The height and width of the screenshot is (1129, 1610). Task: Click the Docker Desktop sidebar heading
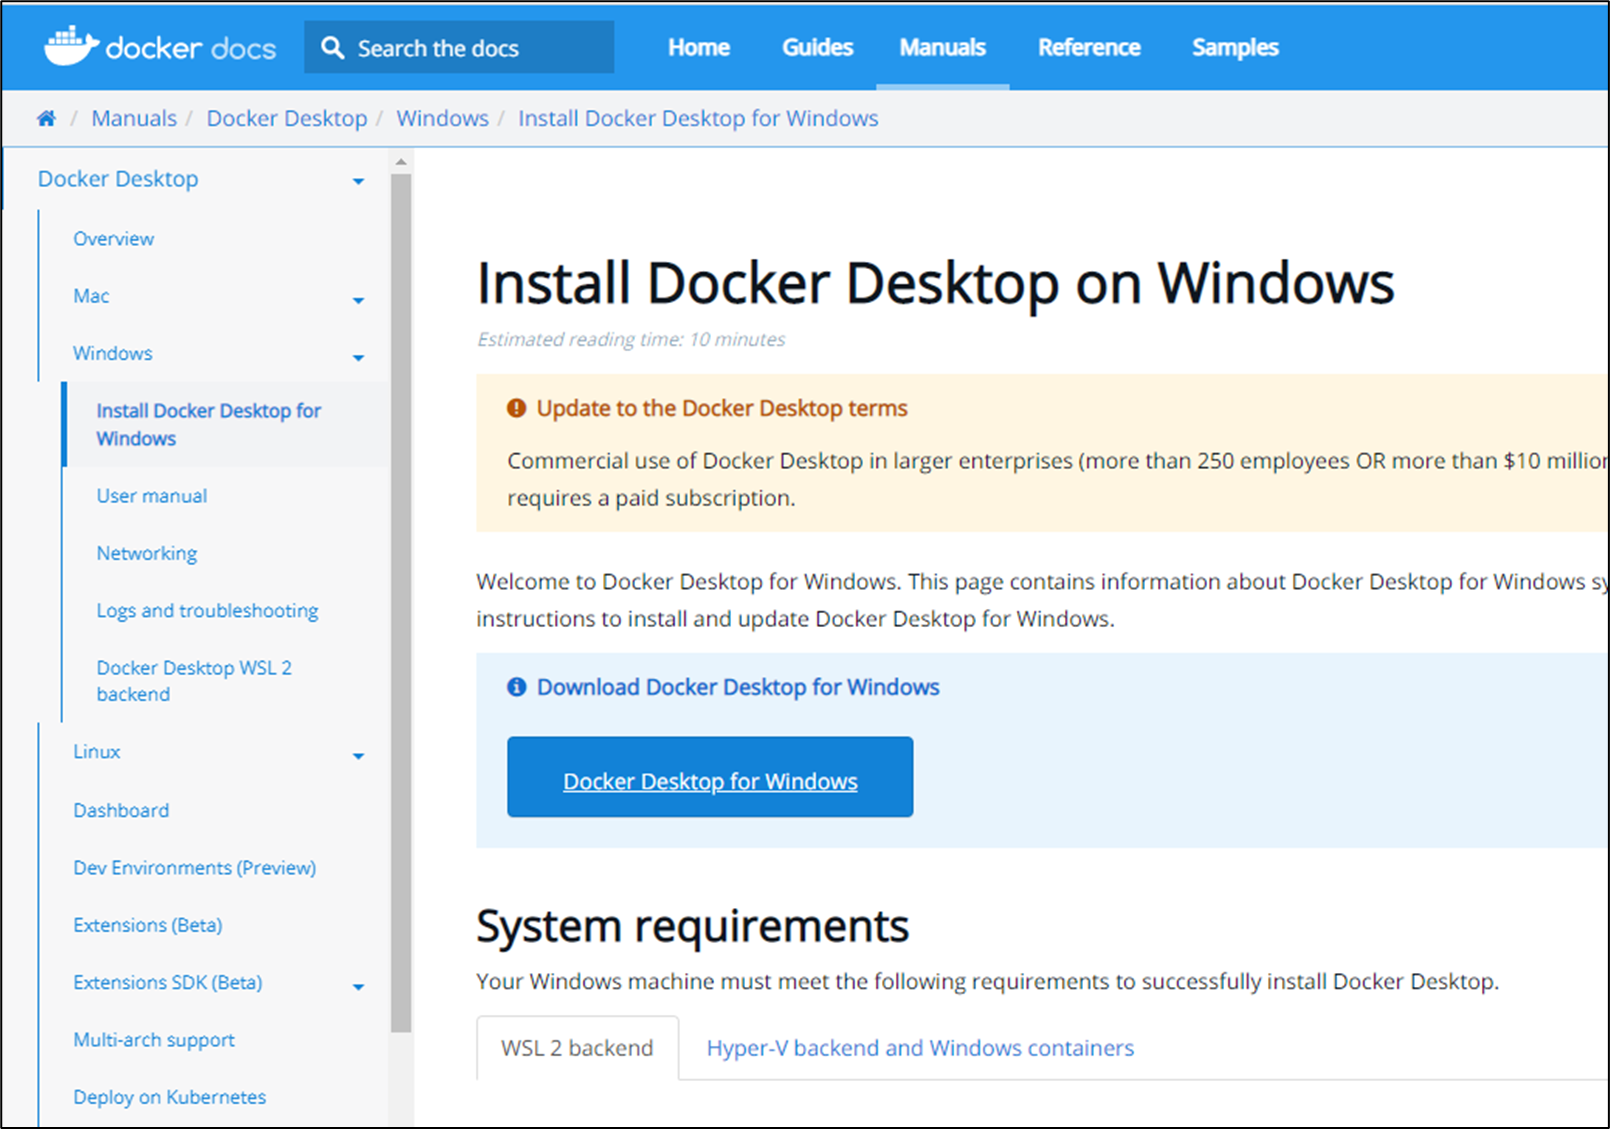pos(118,179)
